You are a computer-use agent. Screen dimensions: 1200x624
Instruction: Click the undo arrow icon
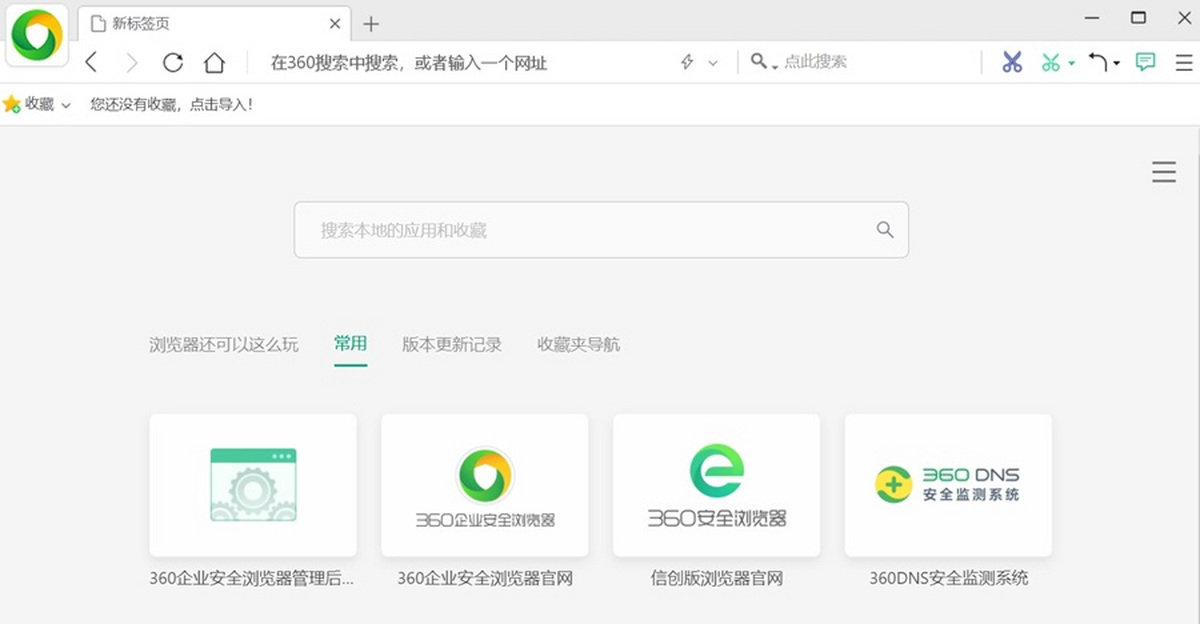click(1098, 61)
